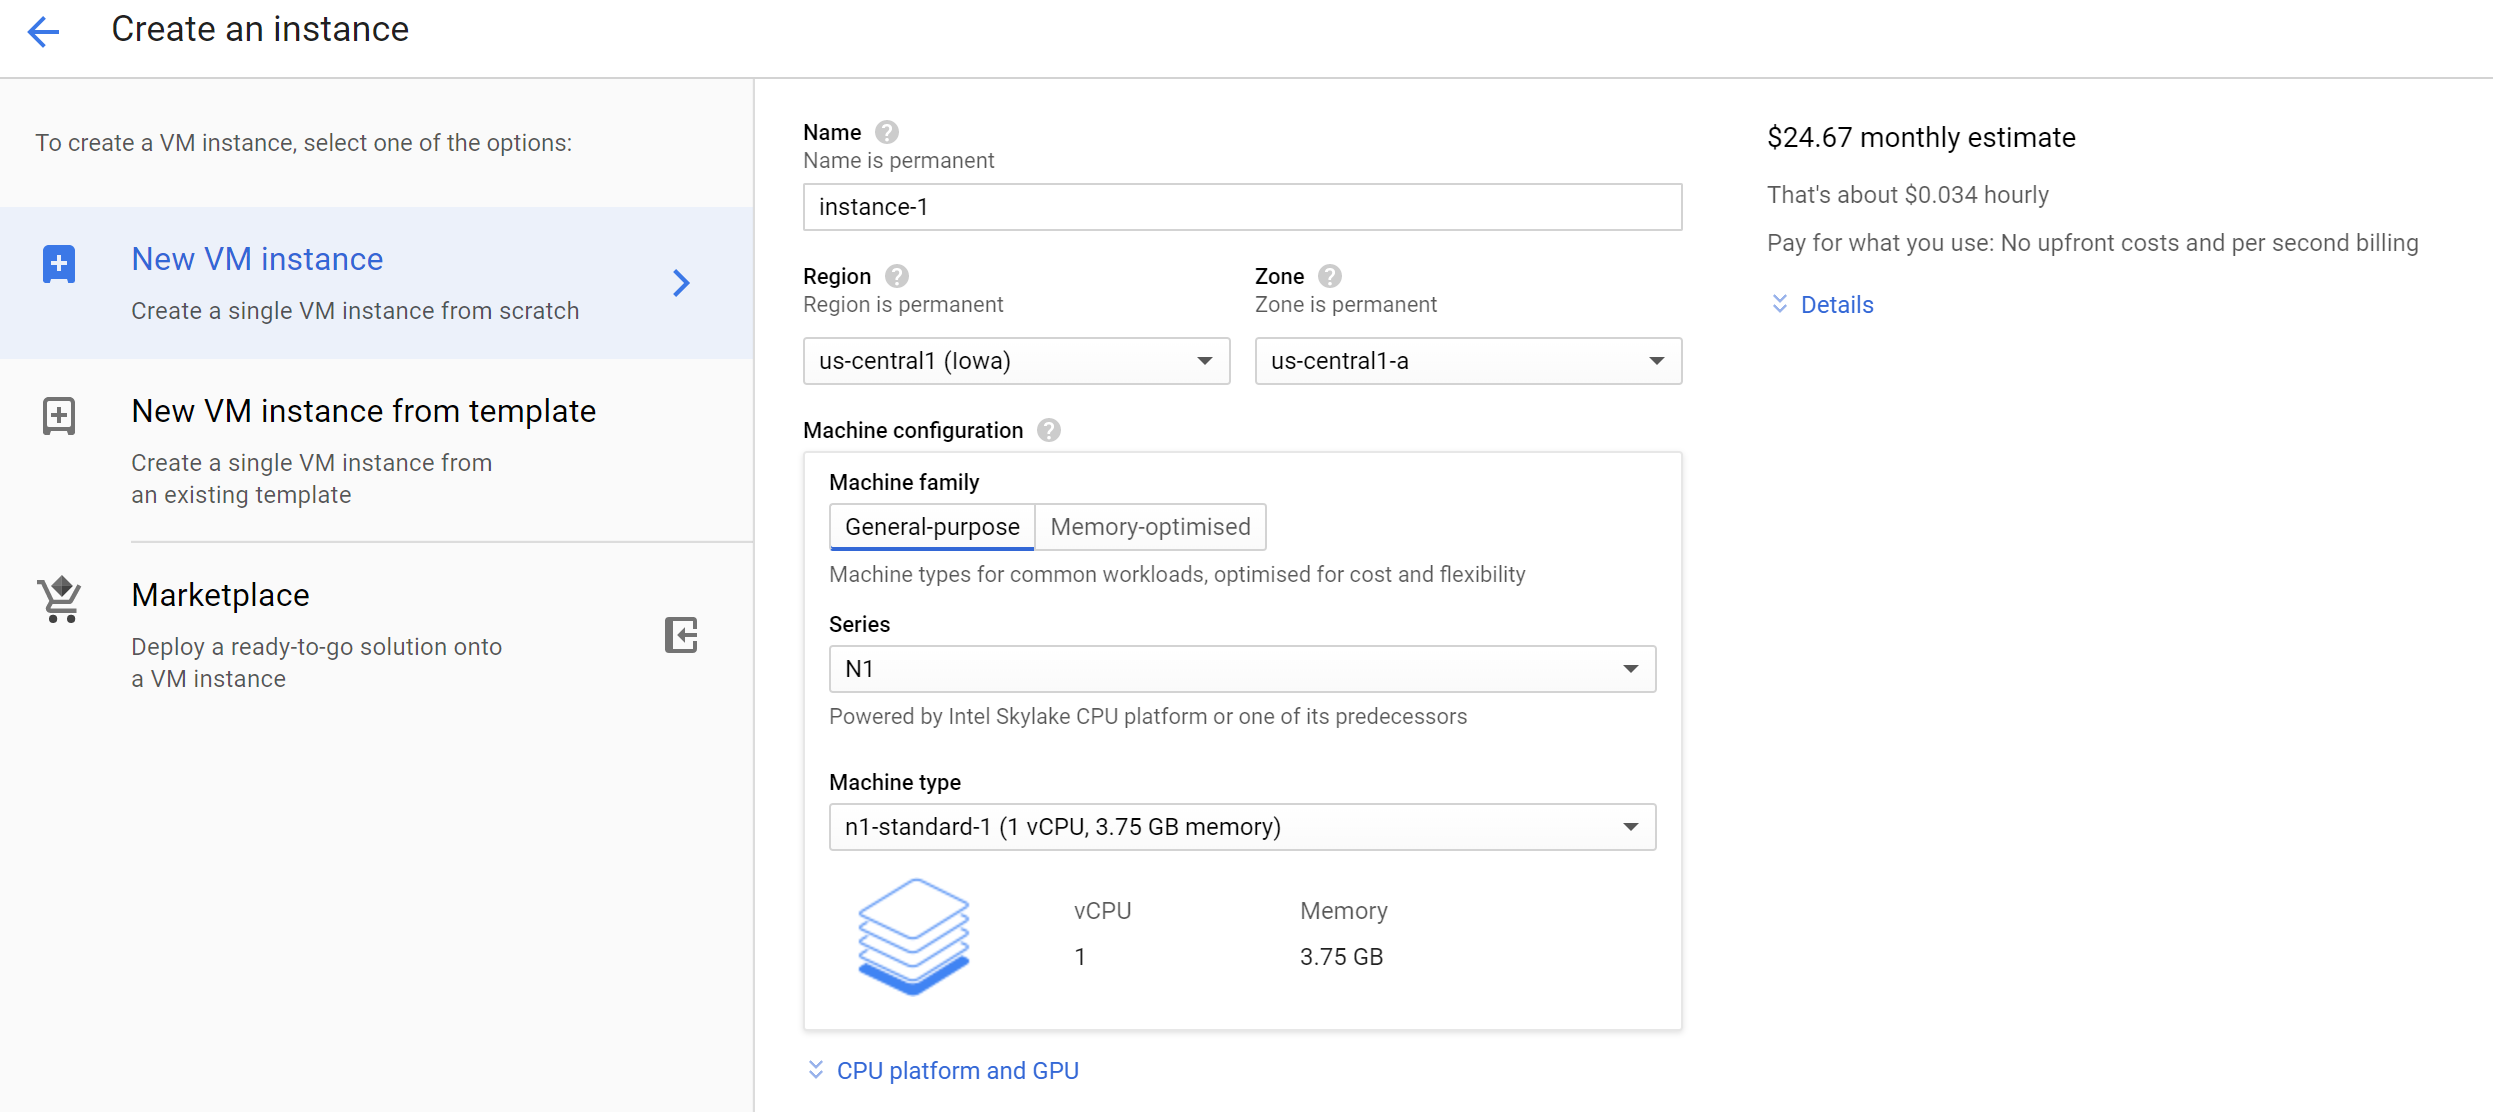
Task: Click the Series label
Action: click(859, 624)
